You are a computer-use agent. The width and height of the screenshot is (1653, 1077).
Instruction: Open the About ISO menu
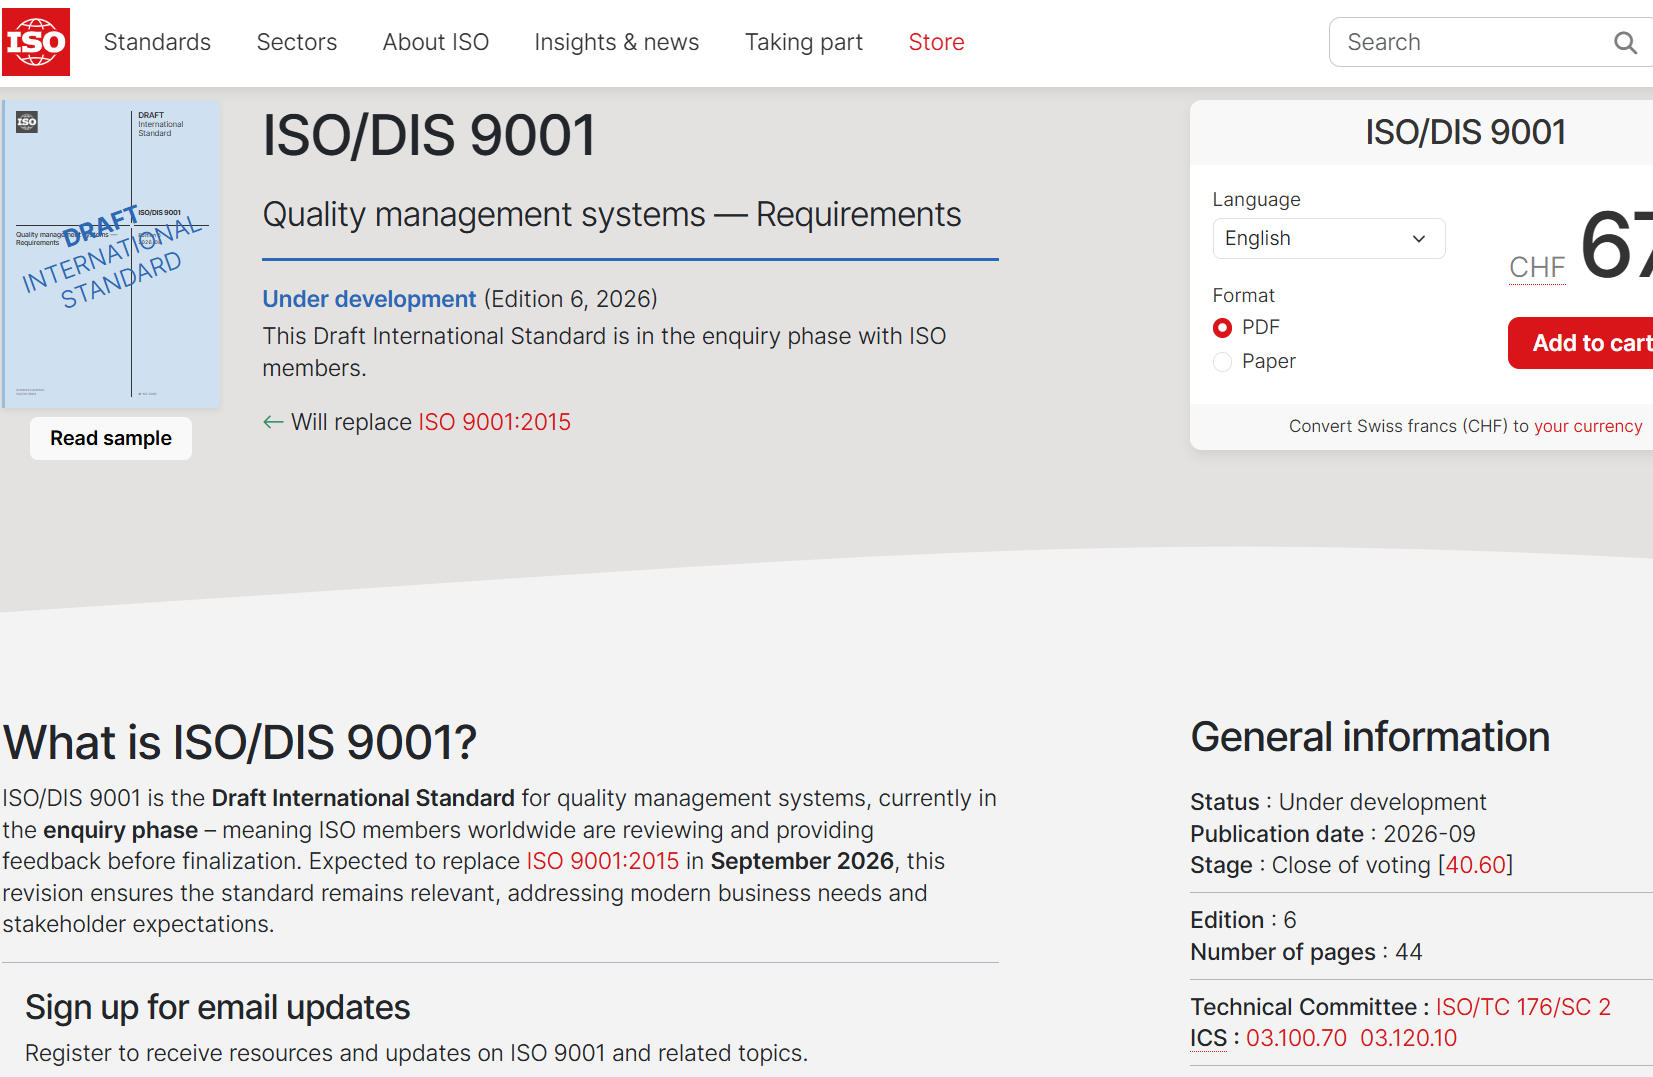pyautogui.click(x=435, y=42)
